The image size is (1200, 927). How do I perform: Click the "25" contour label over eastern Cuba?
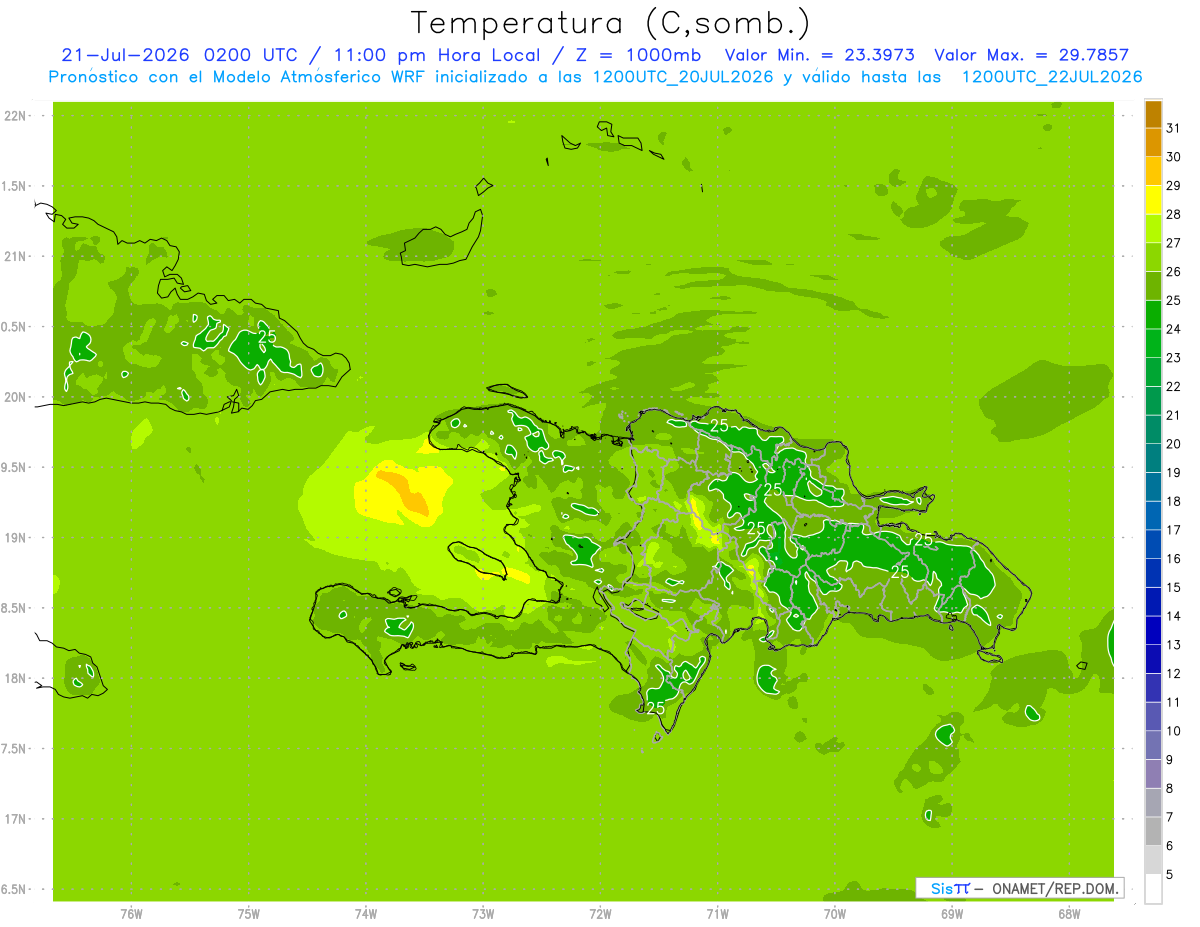click(x=267, y=337)
